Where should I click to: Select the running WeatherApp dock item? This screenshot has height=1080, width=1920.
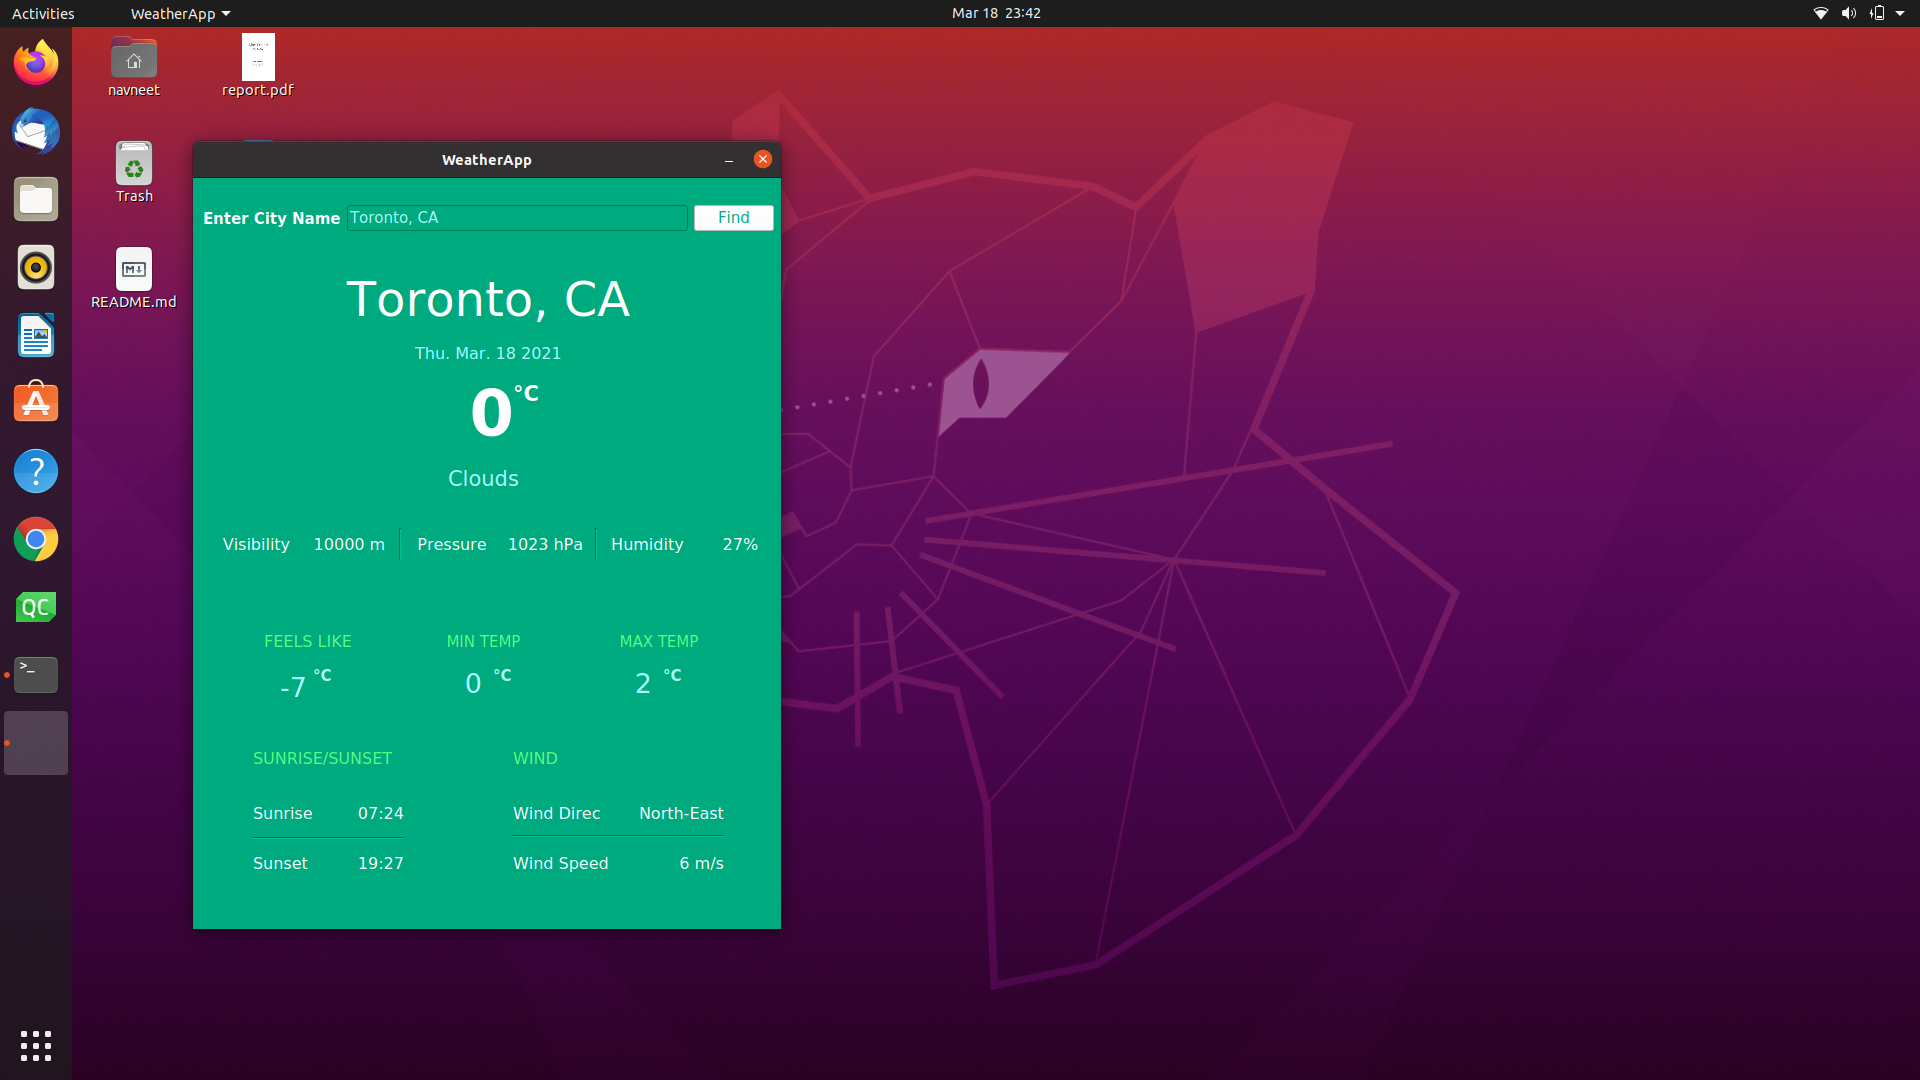pos(36,743)
